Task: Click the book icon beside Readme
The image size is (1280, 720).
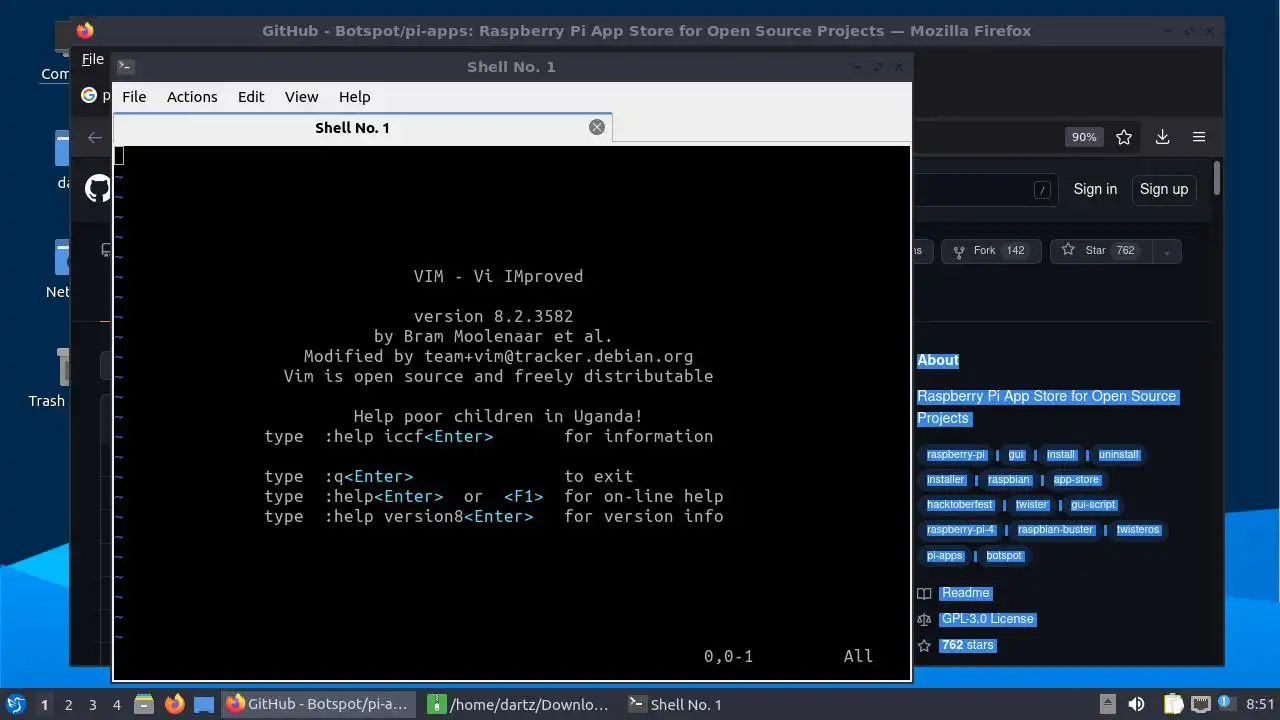Action: tap(924, 594)
